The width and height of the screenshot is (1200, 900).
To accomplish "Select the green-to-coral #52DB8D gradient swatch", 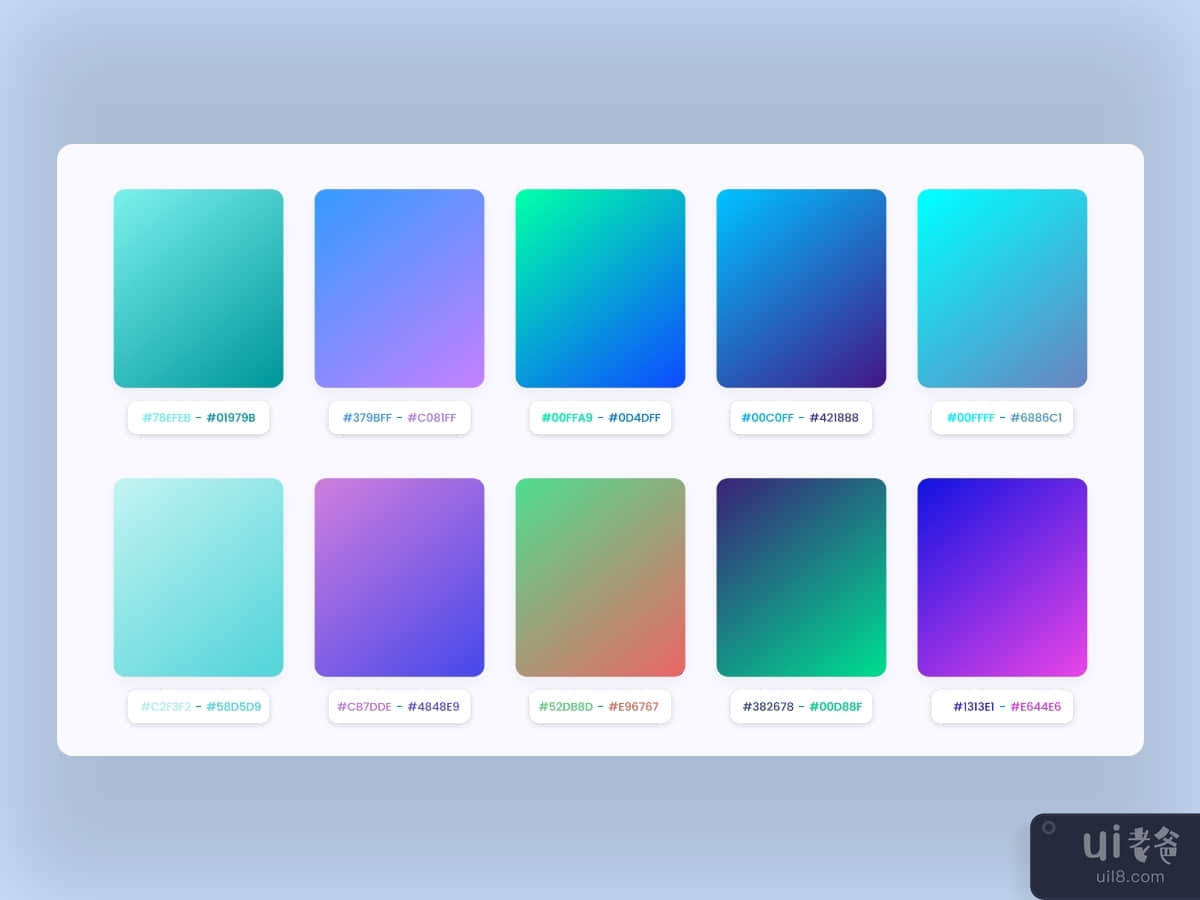I will [x=600, y=577].
